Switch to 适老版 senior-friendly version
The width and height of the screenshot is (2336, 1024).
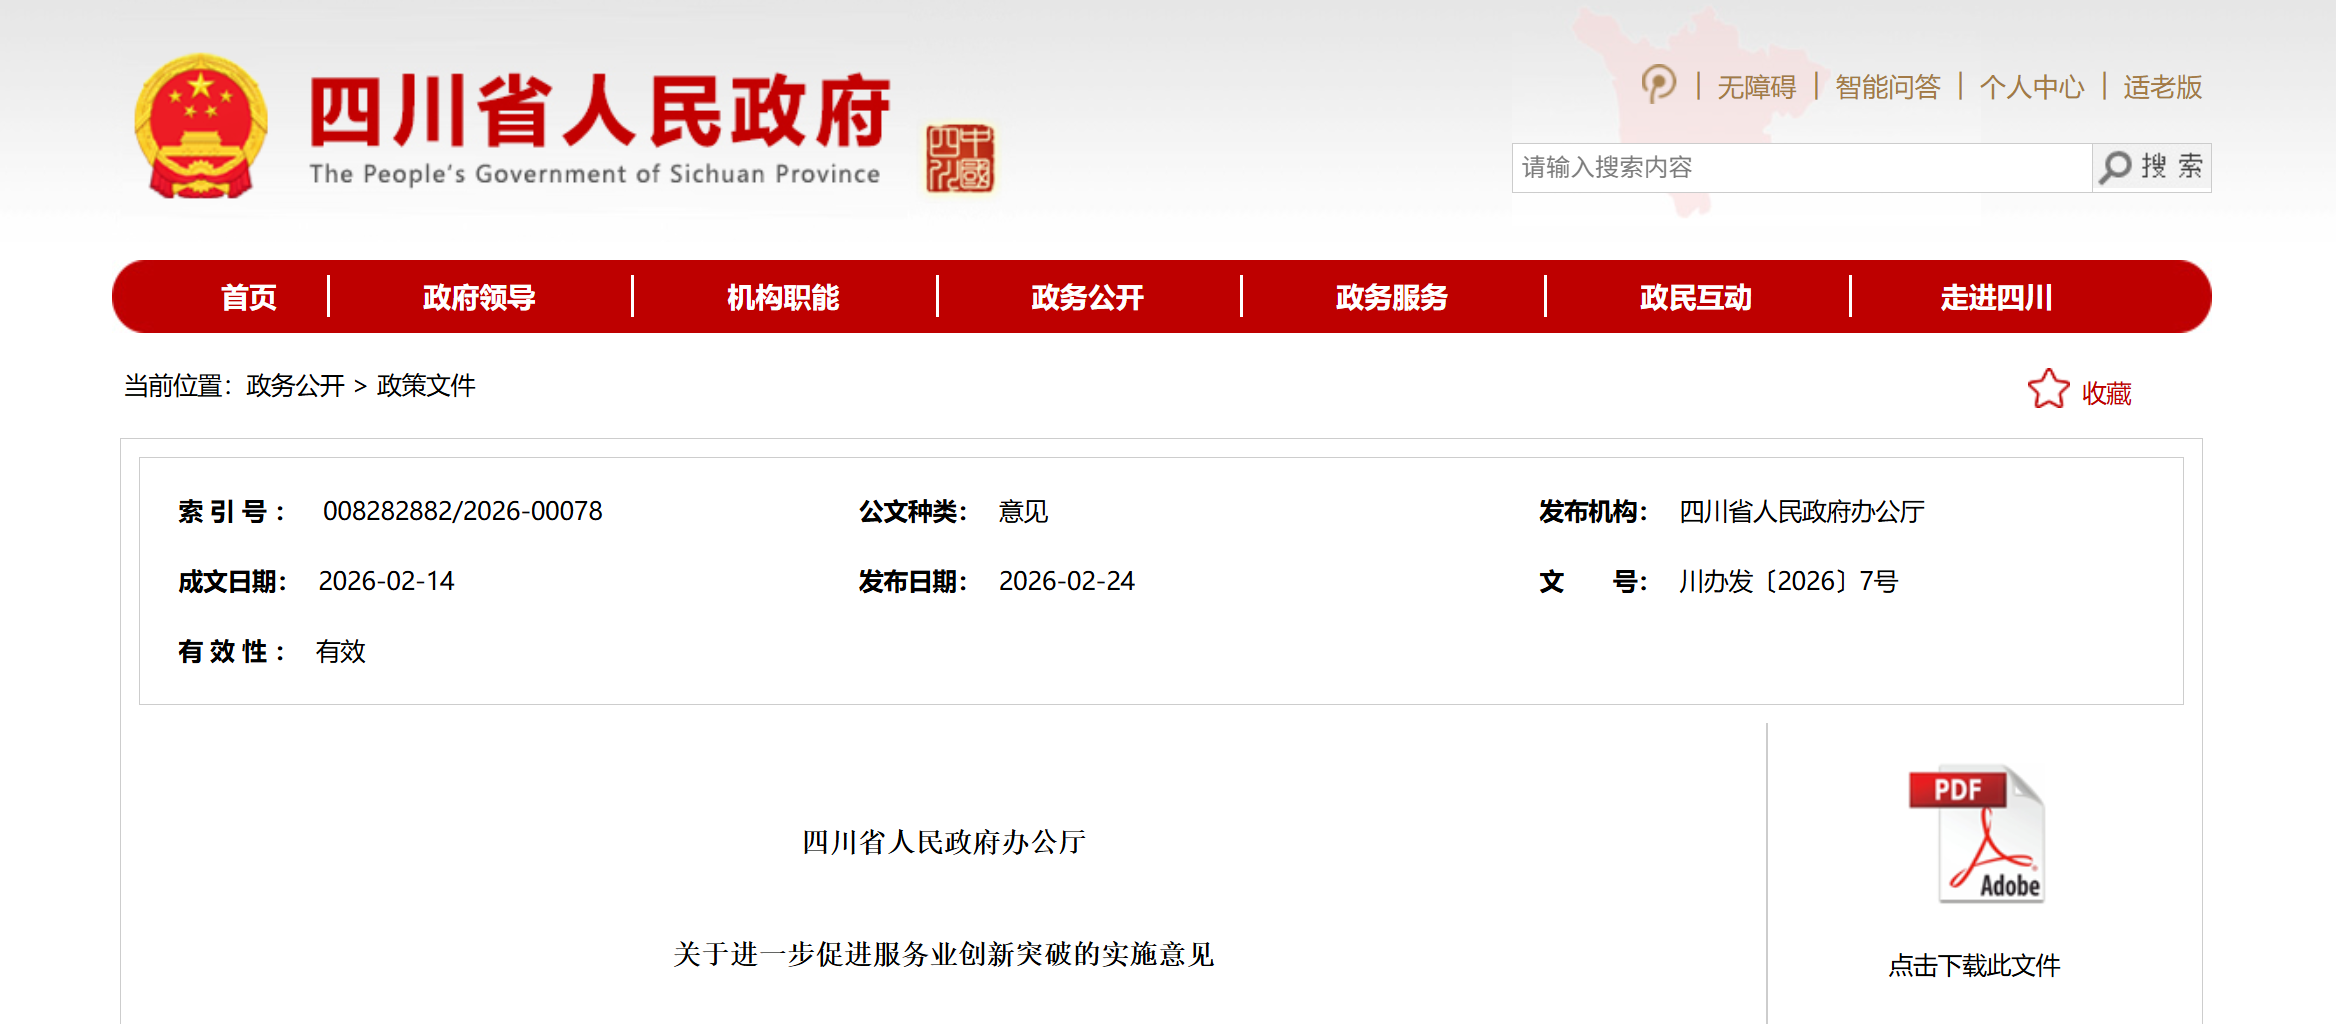(x=2162, y=87)
